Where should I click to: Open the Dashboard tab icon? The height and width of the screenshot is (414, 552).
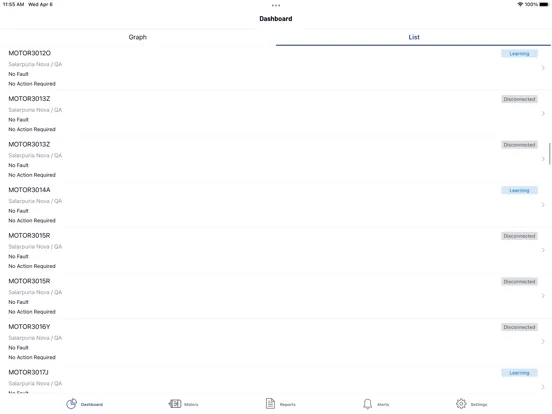[71, 404]
